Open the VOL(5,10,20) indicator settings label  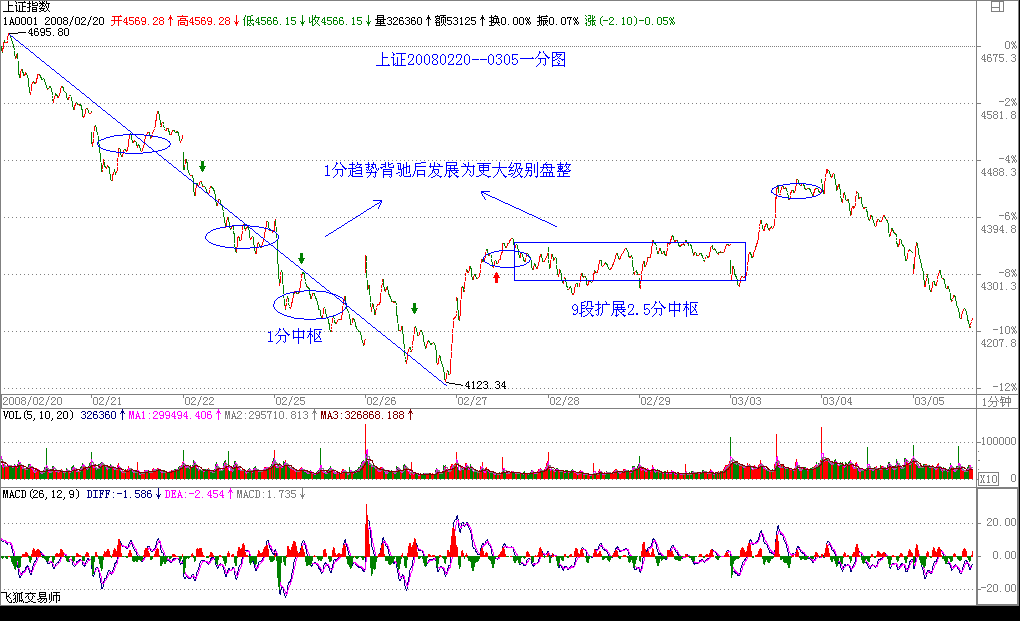coord(40,415)
